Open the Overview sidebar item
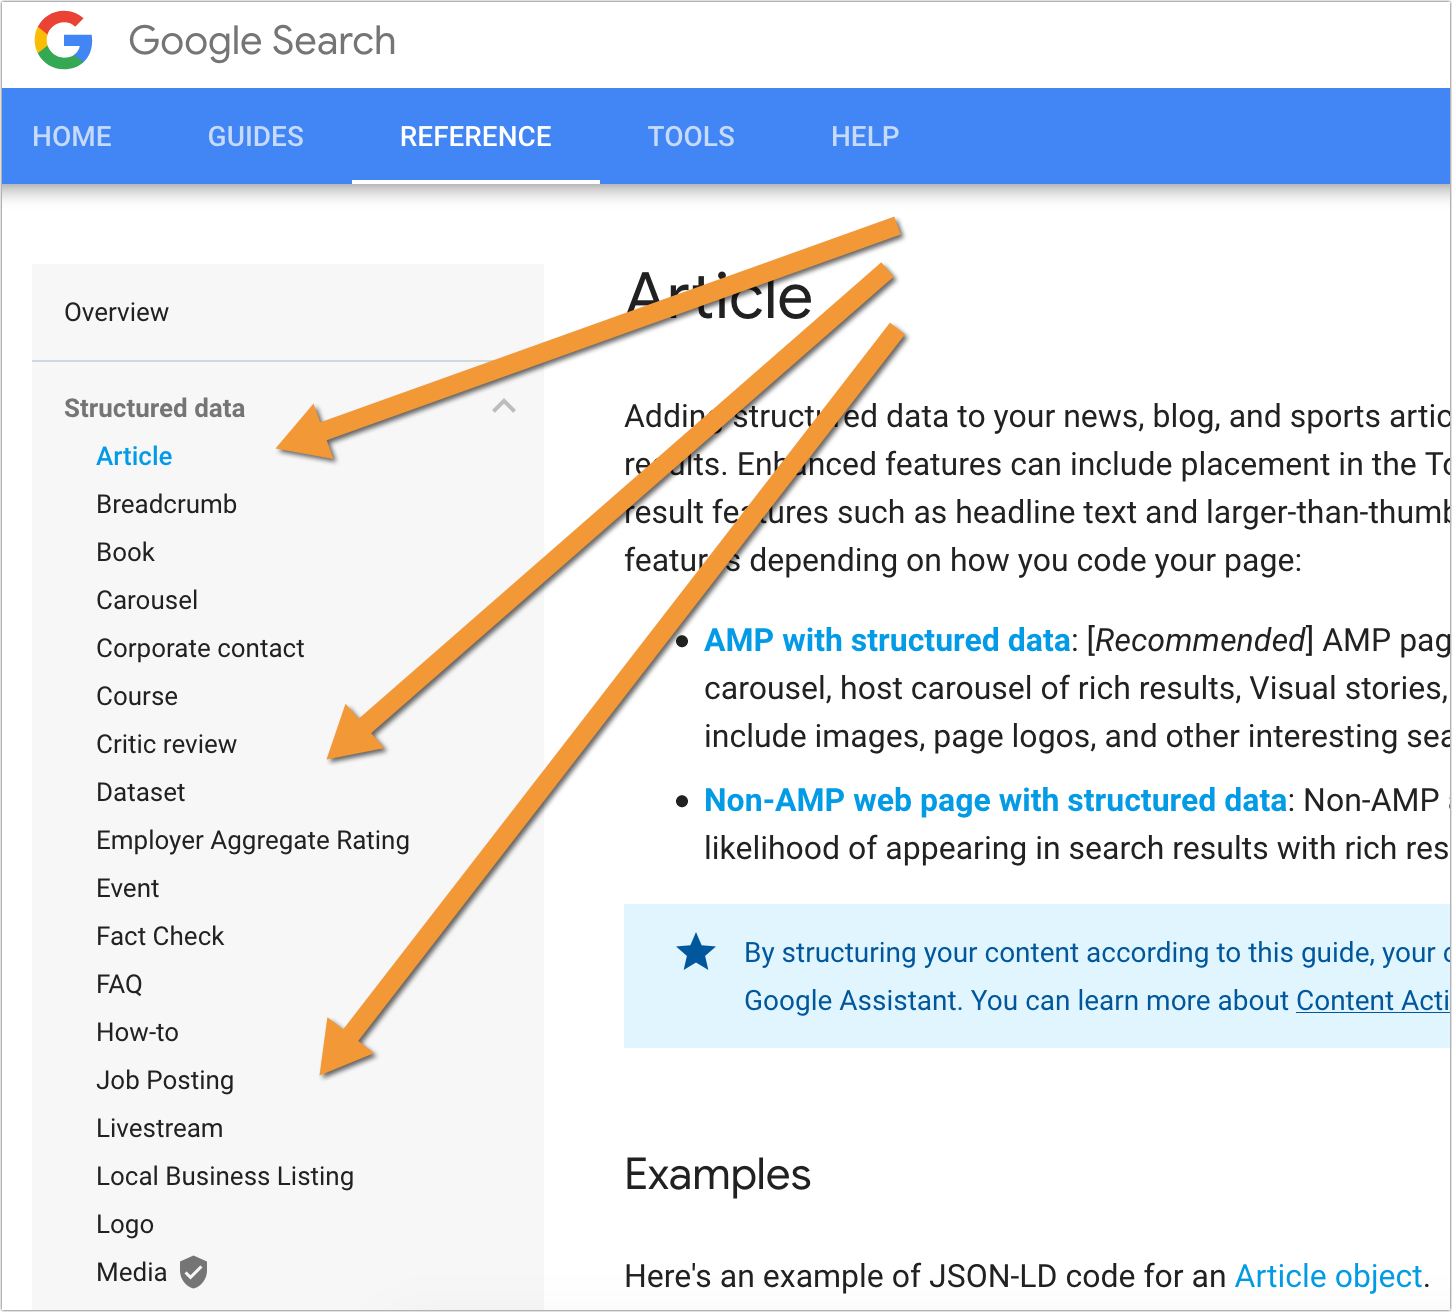 (116, 311)
